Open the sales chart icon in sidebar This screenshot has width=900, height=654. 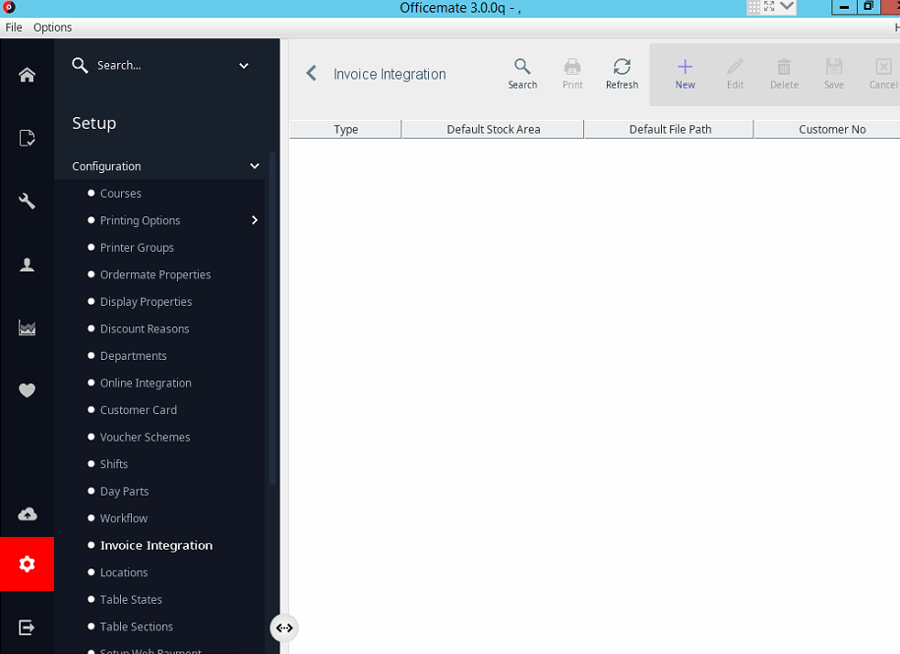click(x=26, y=327)
